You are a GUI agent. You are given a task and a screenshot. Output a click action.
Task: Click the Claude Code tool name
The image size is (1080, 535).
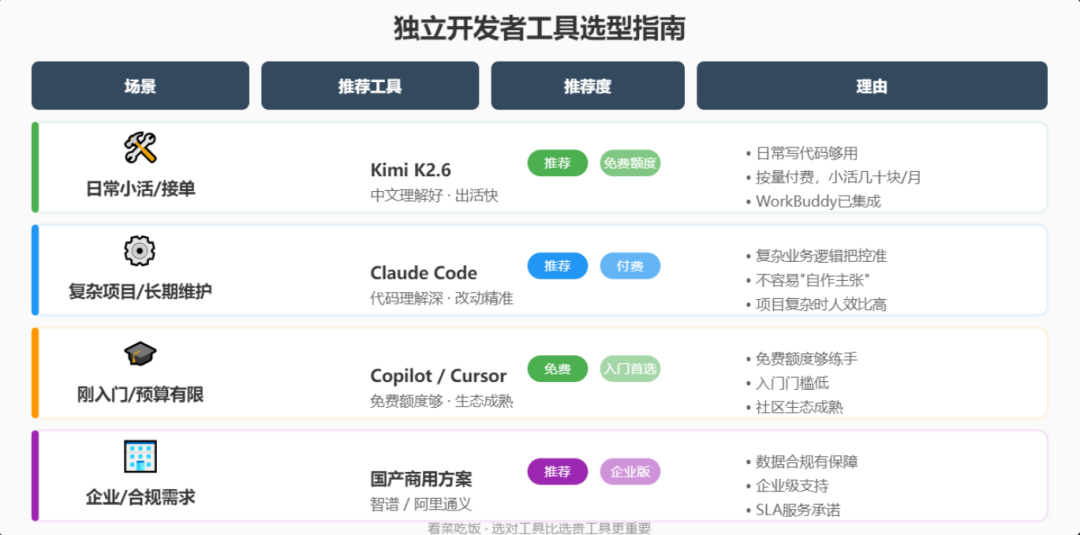[x=424, y=273]
